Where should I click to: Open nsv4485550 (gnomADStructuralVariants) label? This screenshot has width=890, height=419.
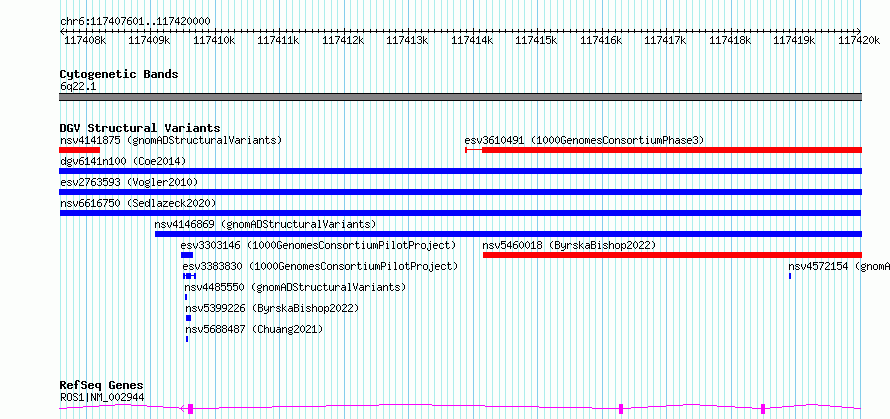(x=295, y=287)
